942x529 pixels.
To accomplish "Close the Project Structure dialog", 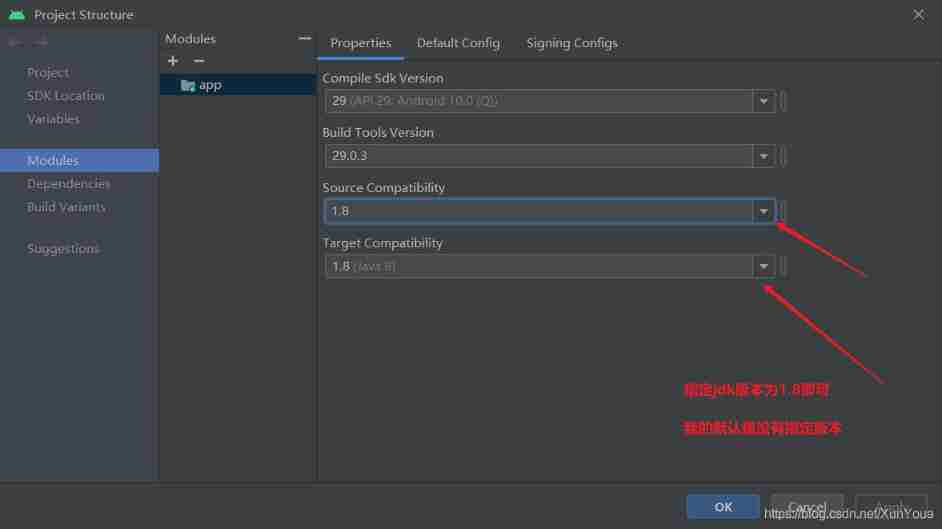I will pyautogui.click(x=919, y=15).
